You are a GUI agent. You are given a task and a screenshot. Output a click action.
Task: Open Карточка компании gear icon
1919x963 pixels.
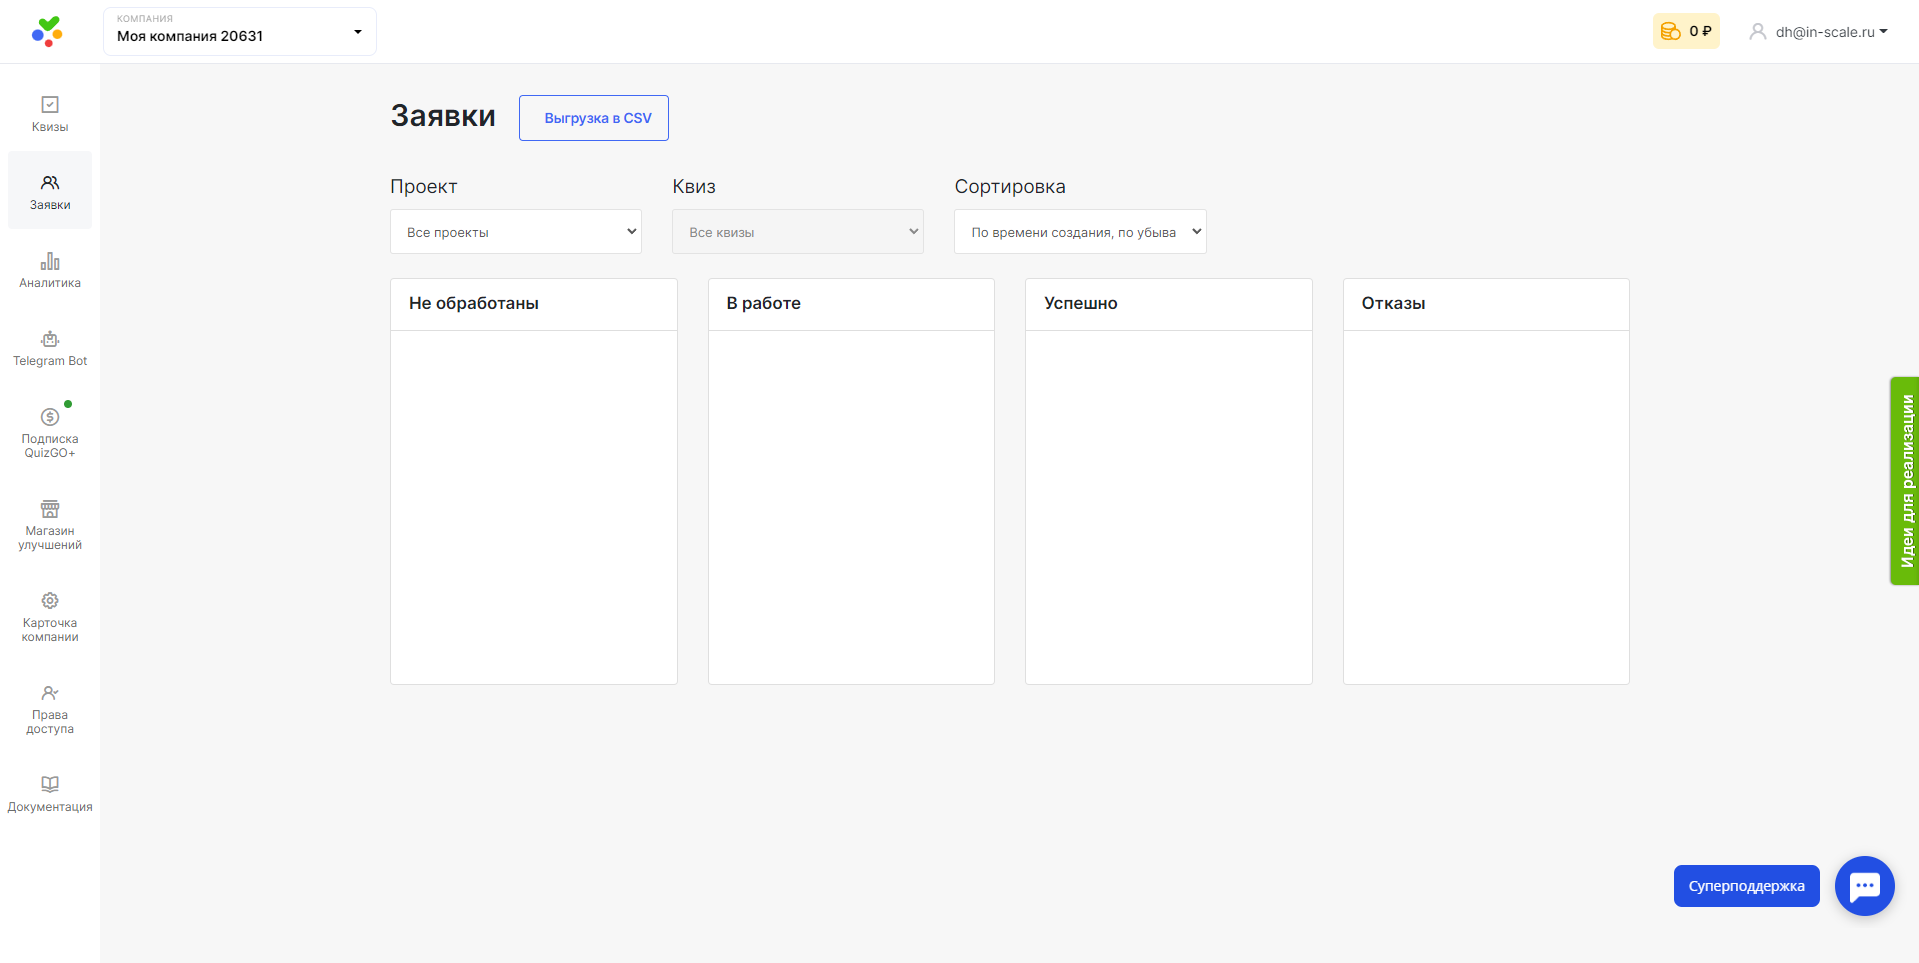tap(50, 600)
